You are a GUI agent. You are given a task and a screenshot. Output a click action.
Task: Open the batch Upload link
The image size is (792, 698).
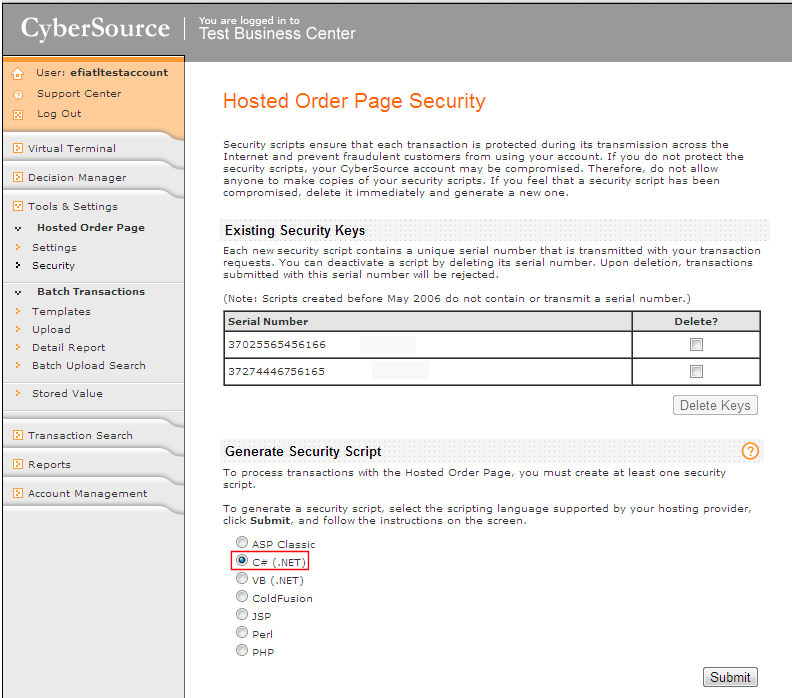pos(51,329)
